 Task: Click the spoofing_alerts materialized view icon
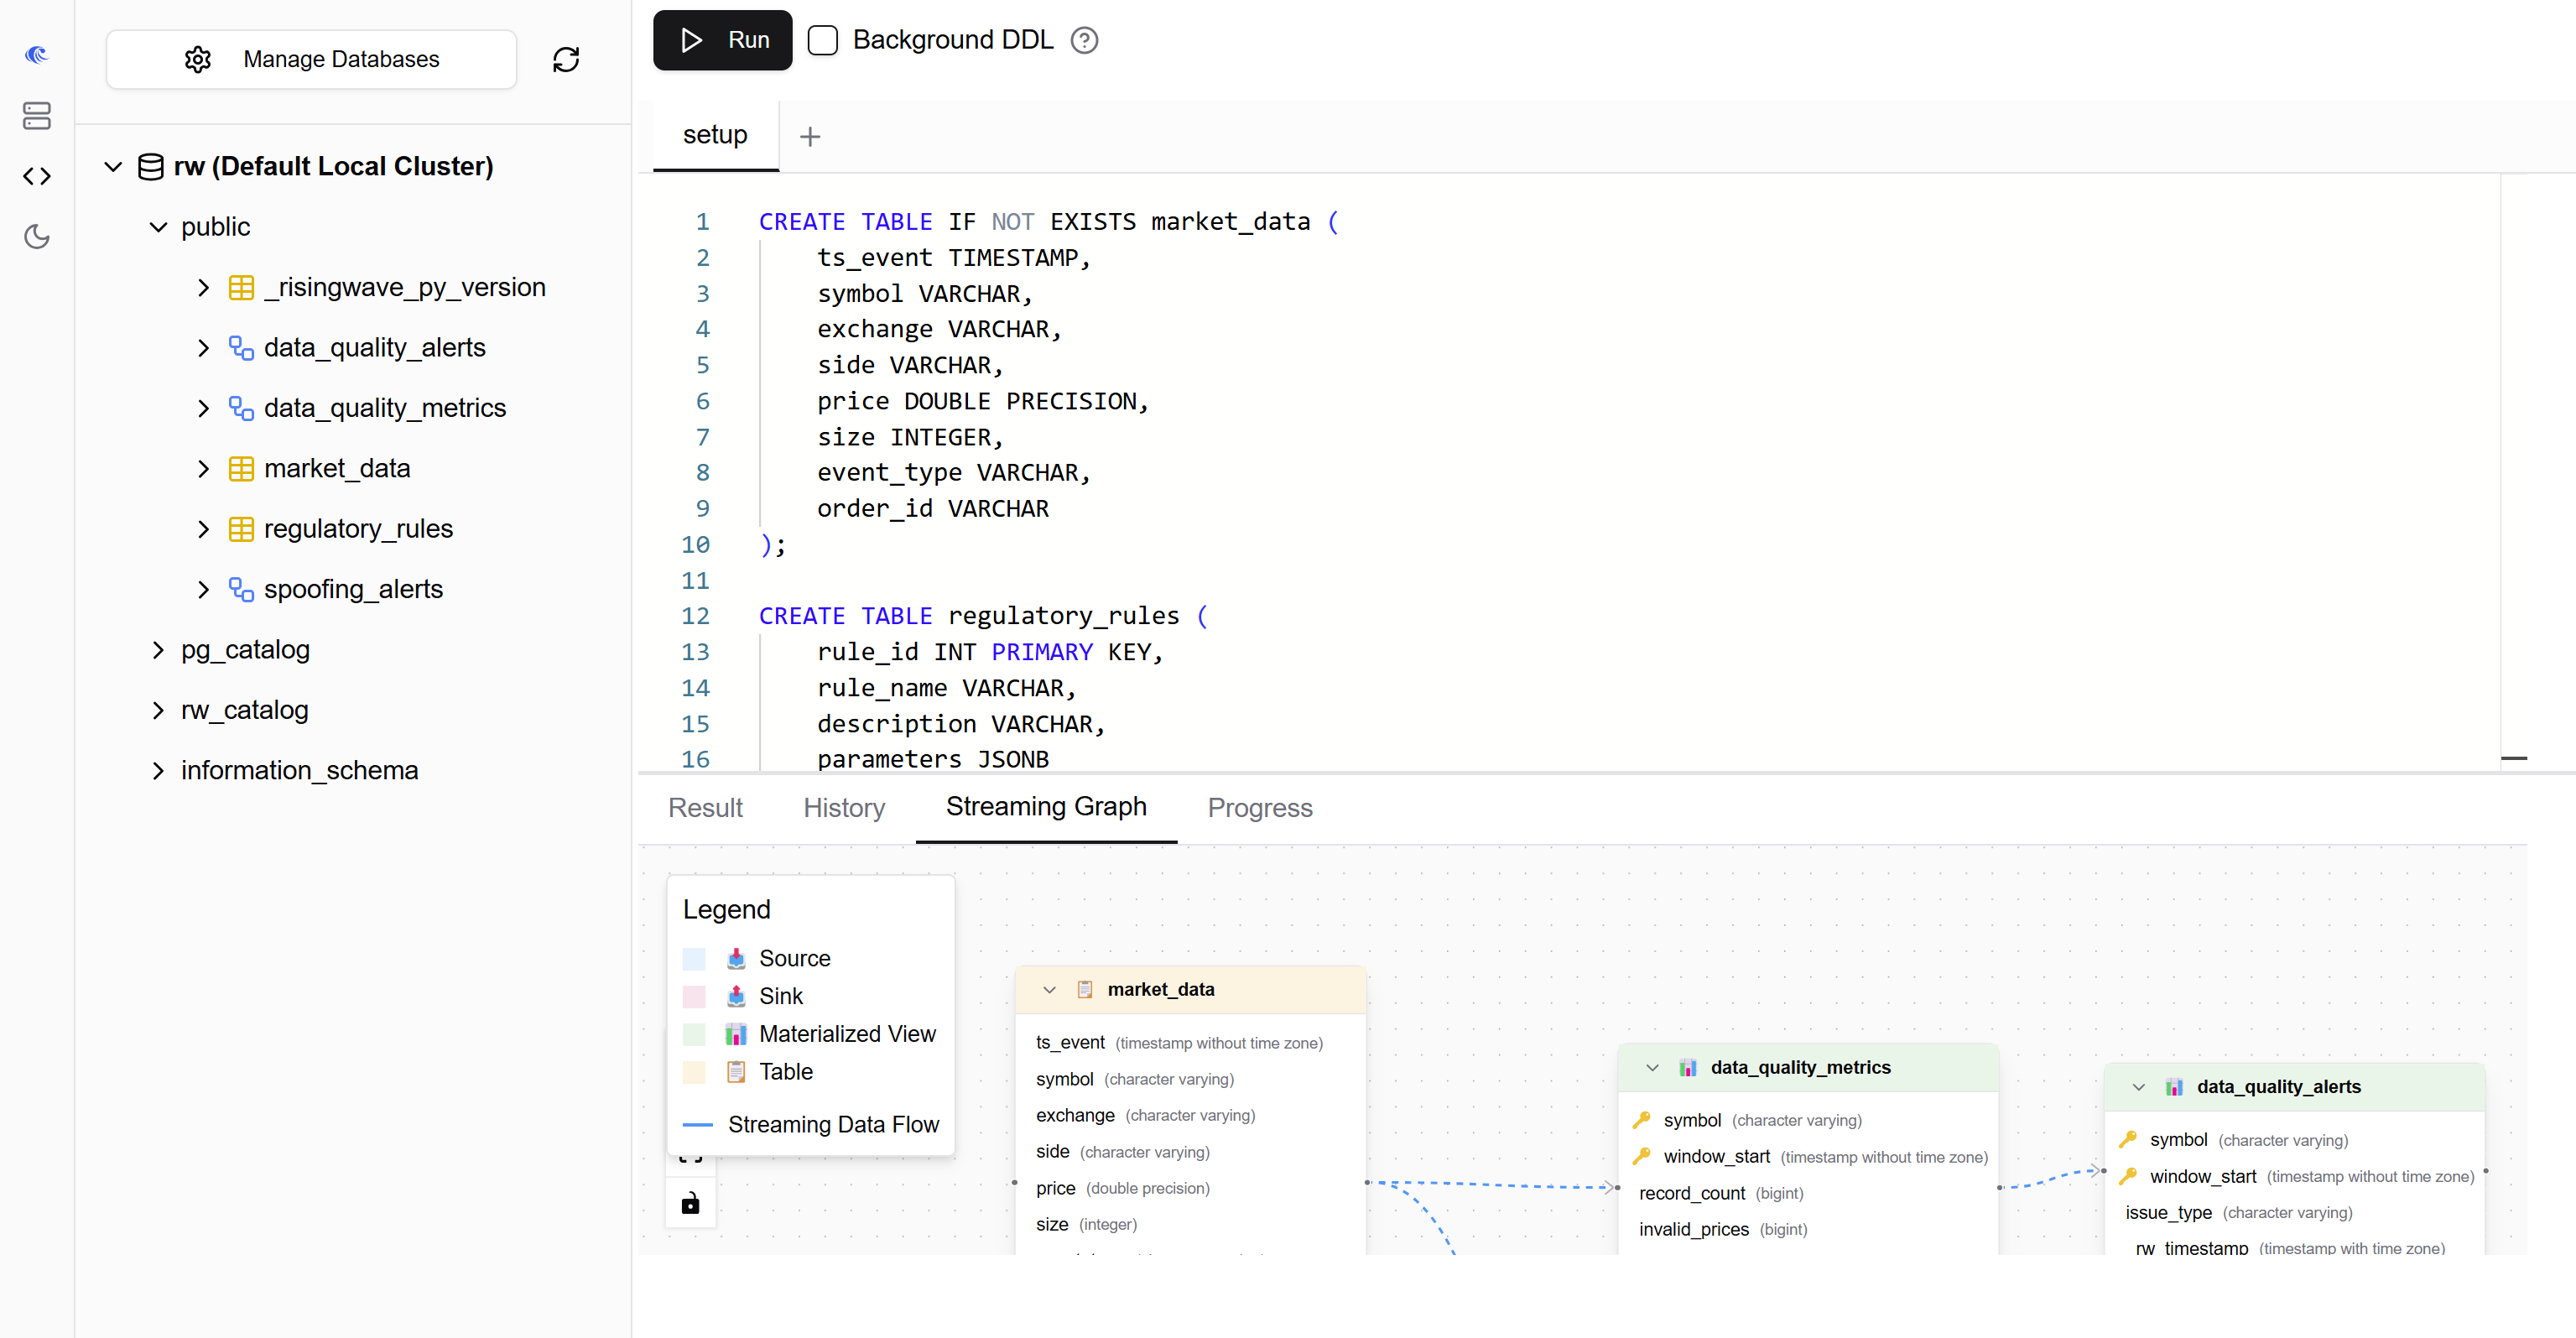[241, 589]
